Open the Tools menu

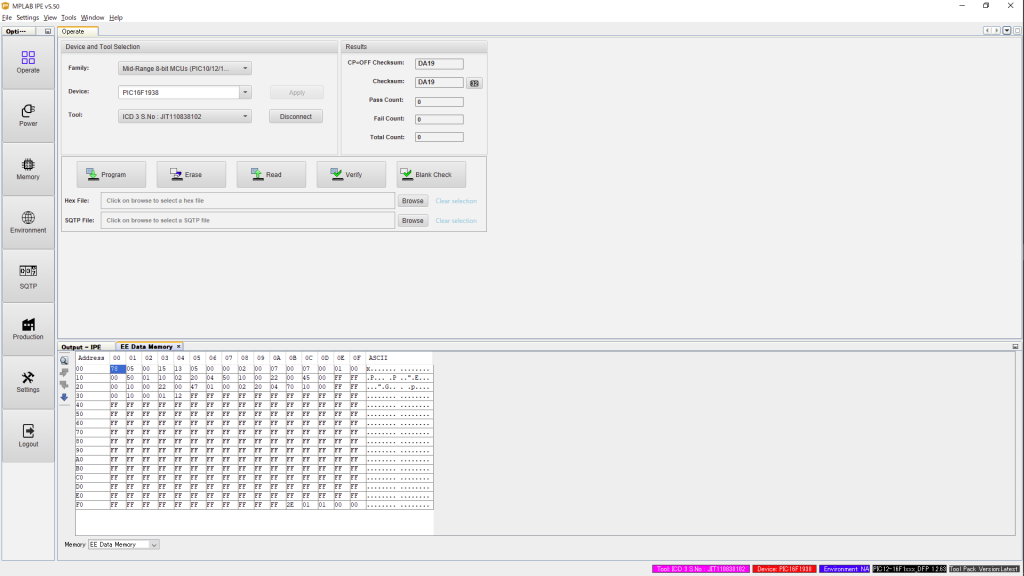69,18
